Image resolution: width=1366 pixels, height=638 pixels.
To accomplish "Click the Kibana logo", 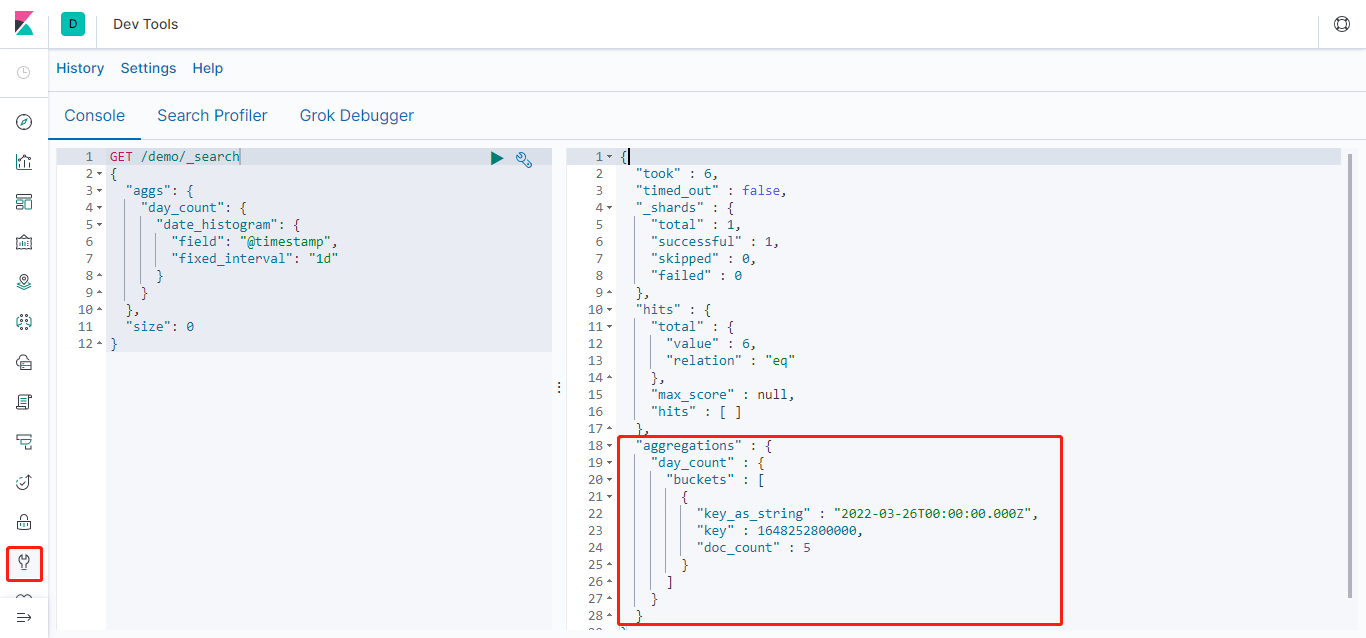I will tap(24, 24).
